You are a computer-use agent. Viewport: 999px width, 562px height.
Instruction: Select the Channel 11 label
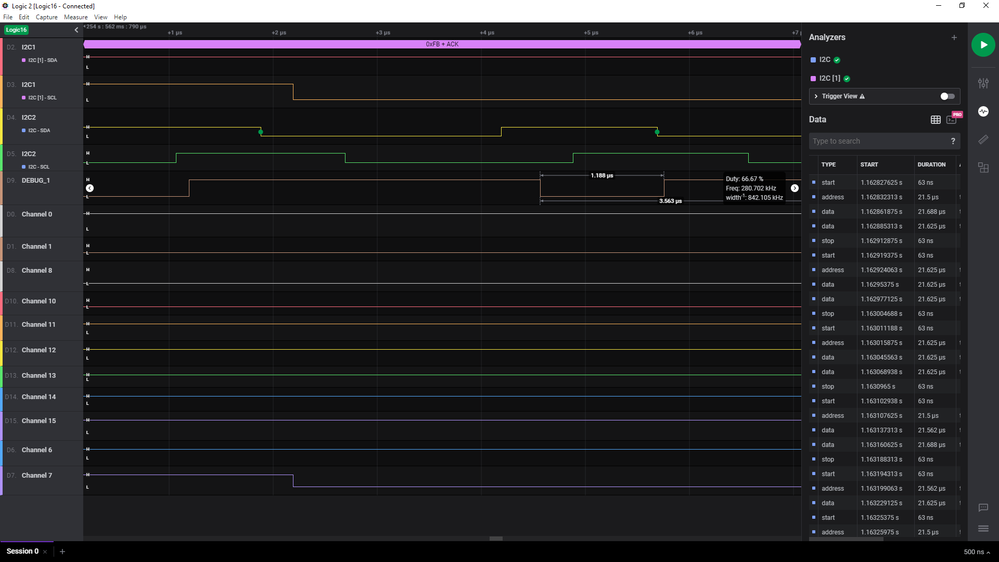click(39, 325)
